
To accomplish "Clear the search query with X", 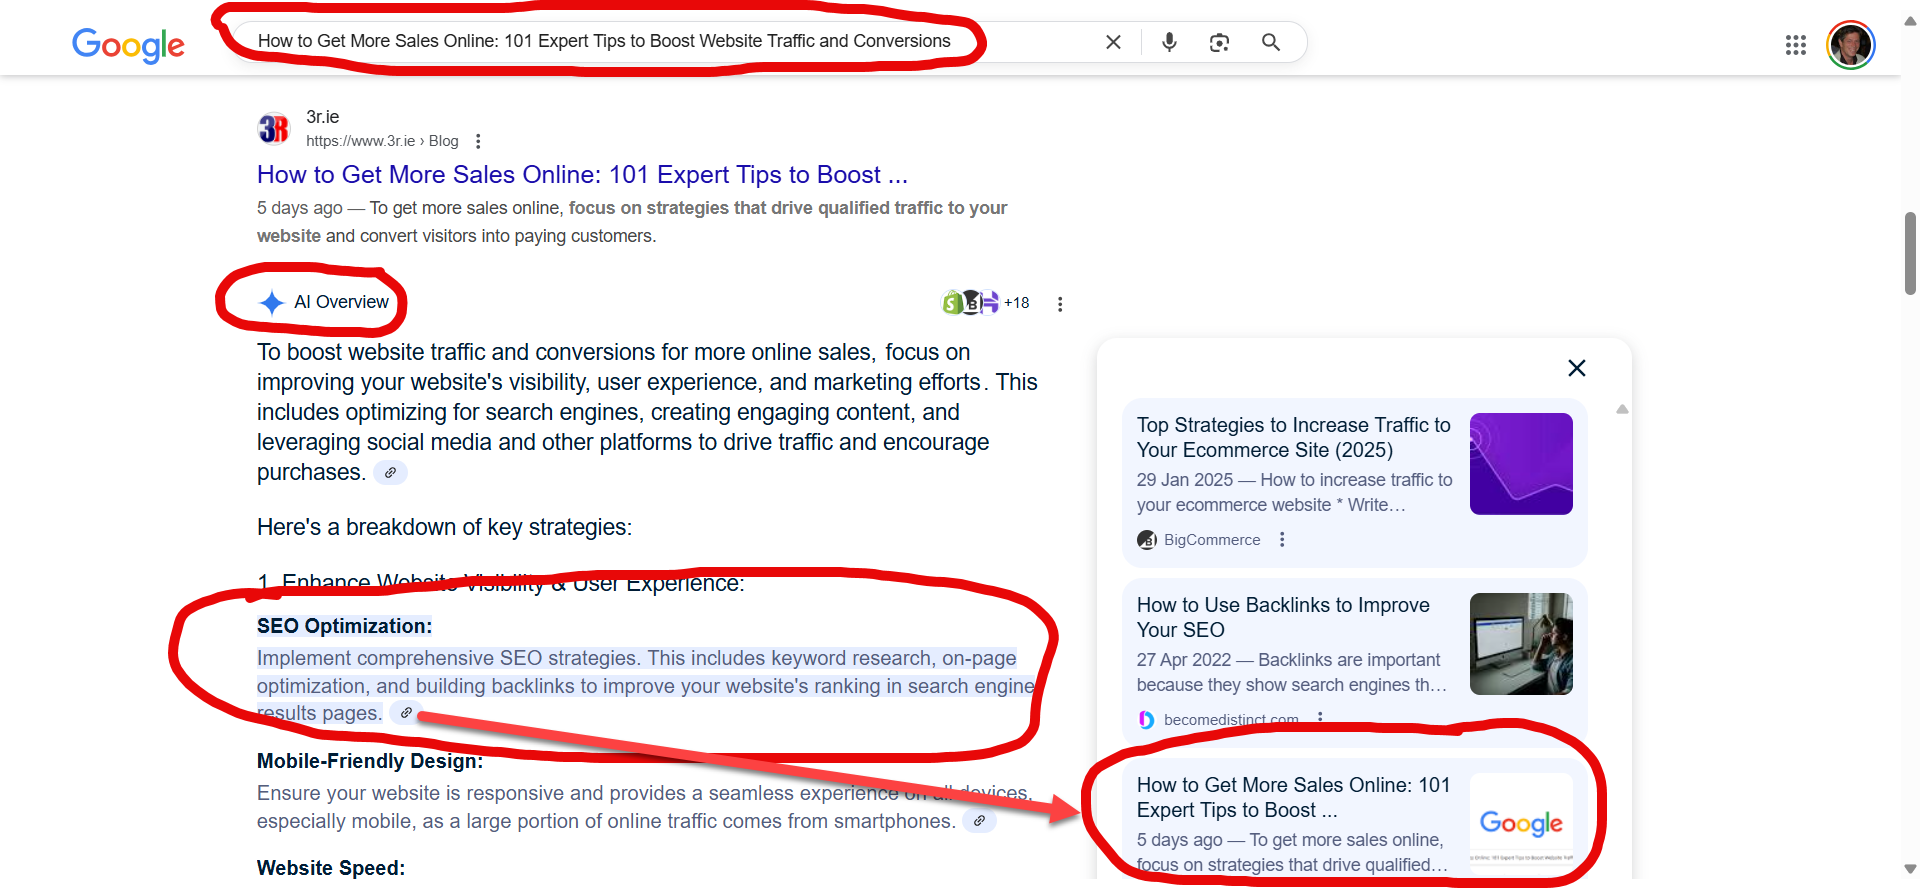I will [1113, 42].
